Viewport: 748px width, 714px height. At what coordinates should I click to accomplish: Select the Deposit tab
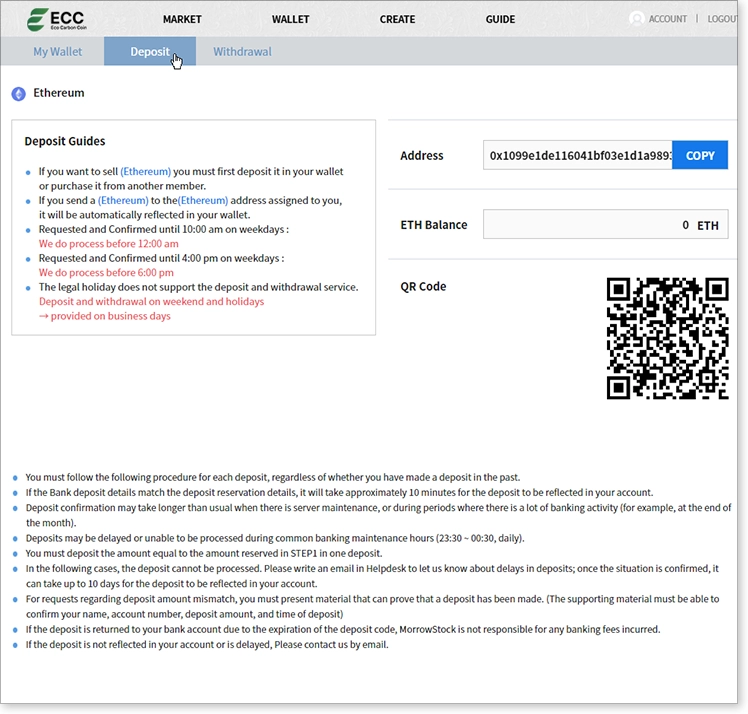(150, 52)
